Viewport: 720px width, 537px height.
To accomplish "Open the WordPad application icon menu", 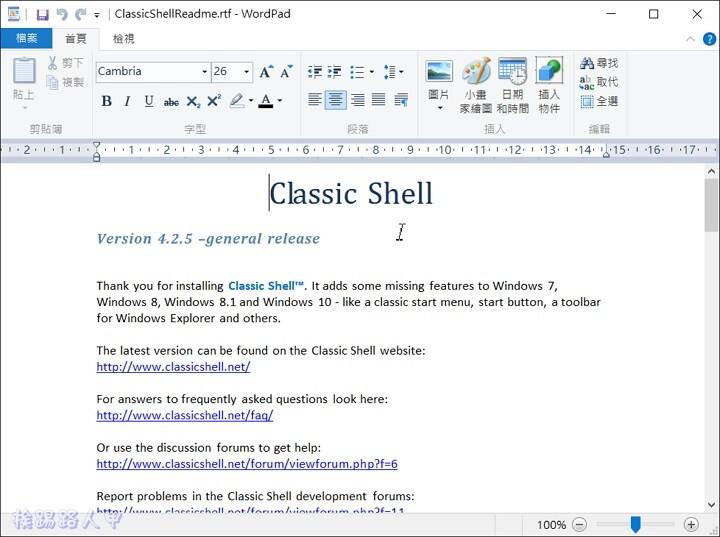I will [x=14, y=14].
